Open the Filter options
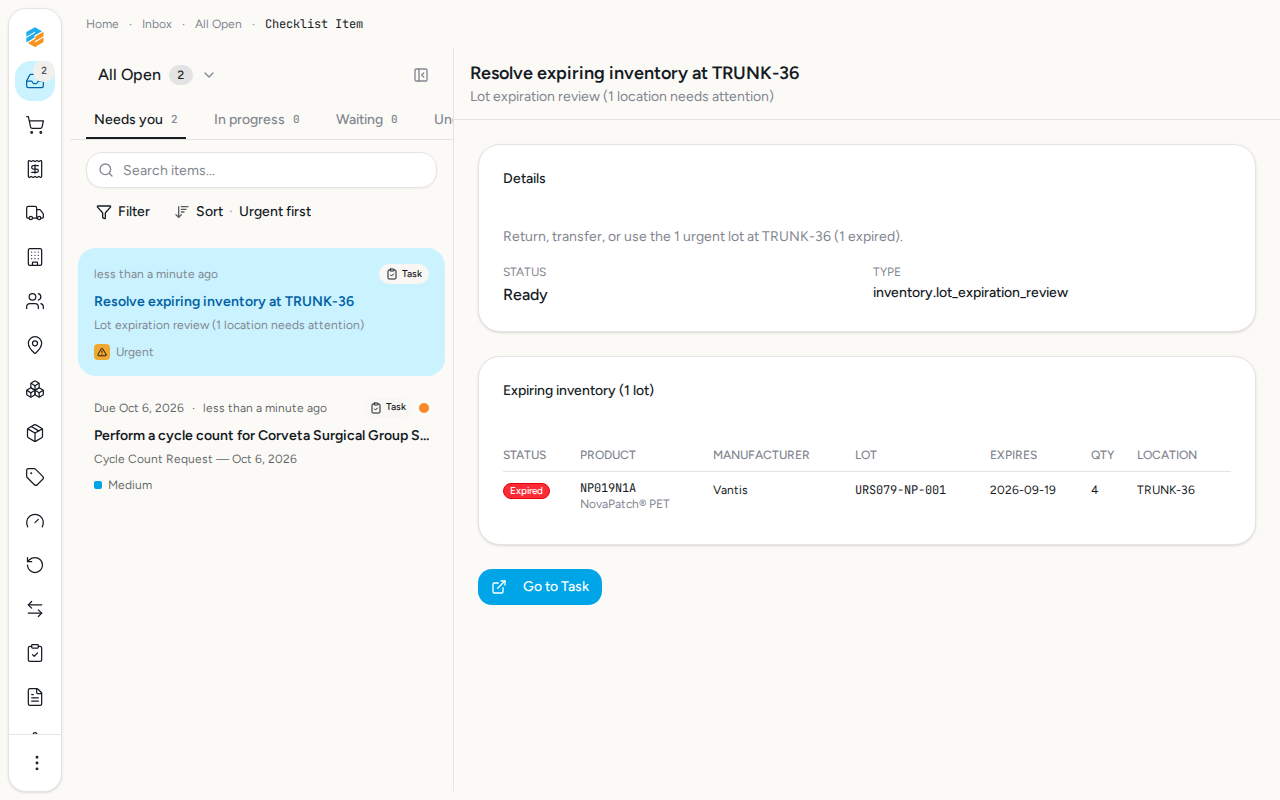This screenshot has width=1280, height=800. coord(123,212)
